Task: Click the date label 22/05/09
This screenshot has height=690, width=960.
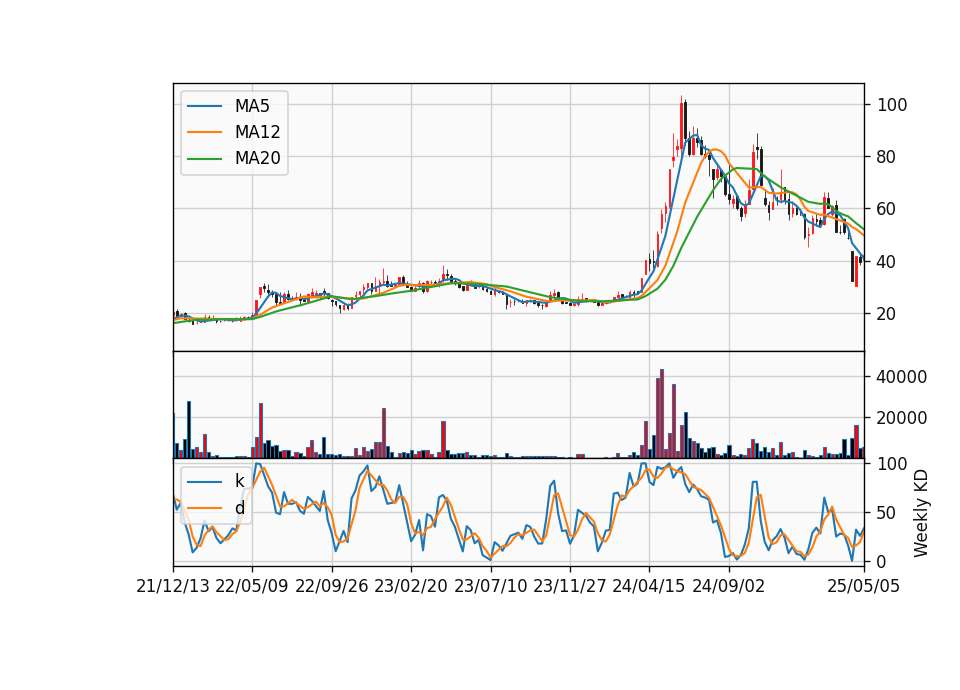Action: click(x=252, y=586)
